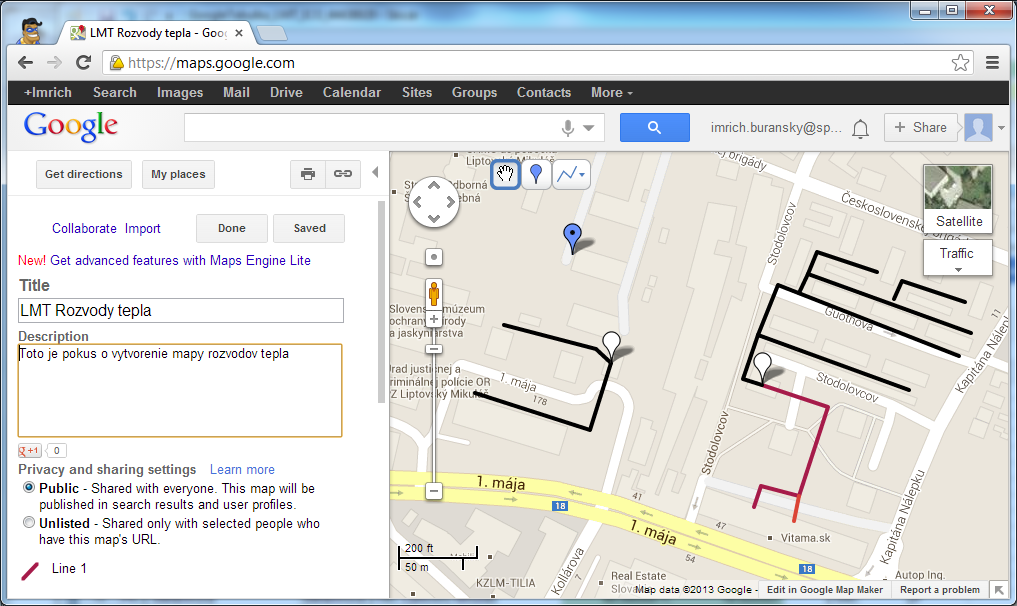This screenshot has width=1017, height=606.
Task: Select the Unlisted radio button
Action: [29, 522]
